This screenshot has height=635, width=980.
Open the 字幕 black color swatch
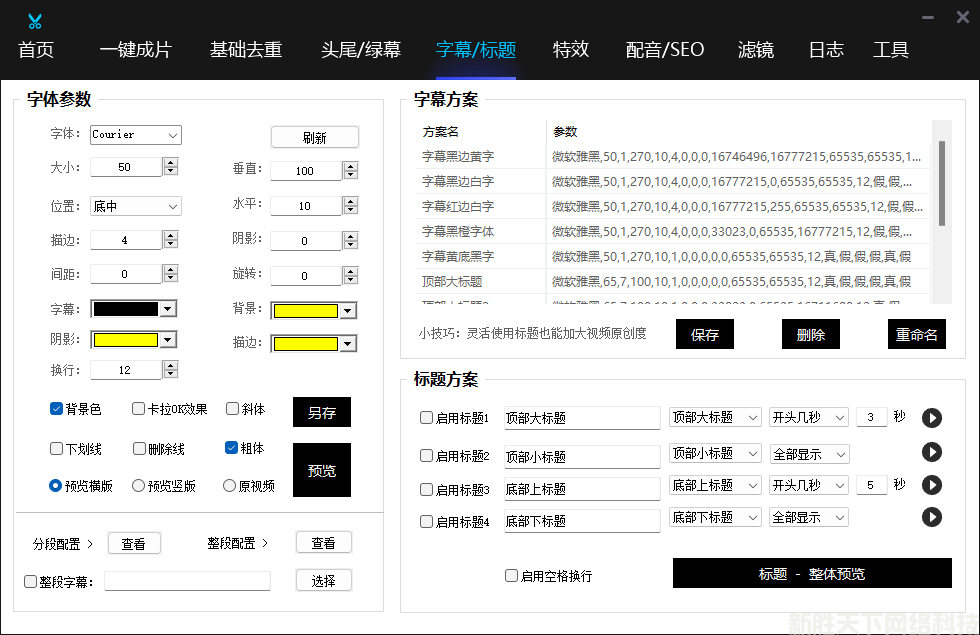133,309
